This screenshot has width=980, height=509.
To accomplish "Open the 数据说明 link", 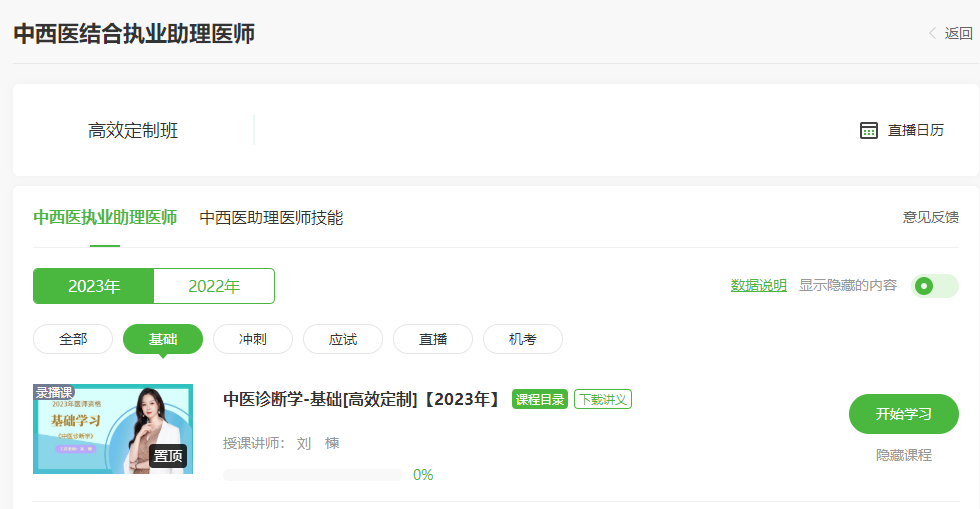I will click(x=758, y=286).
